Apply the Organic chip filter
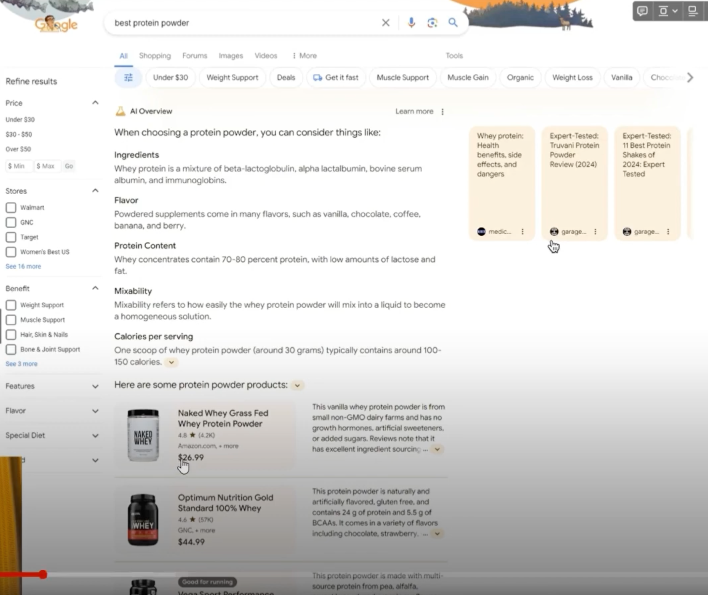Viewport: 708px width, 595px height. [x=520, y=78]
